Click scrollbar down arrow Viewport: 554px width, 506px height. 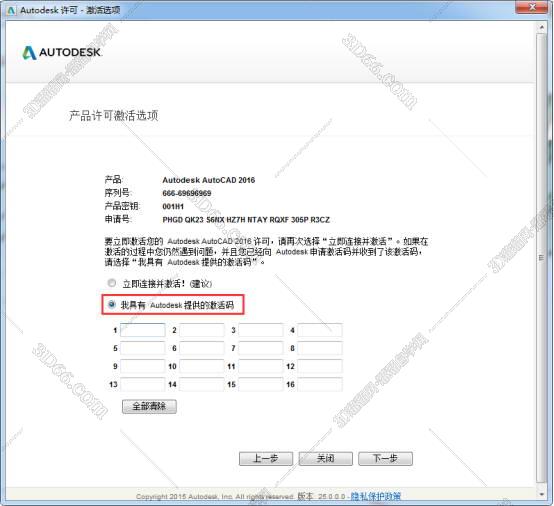[x=541, y=494]
